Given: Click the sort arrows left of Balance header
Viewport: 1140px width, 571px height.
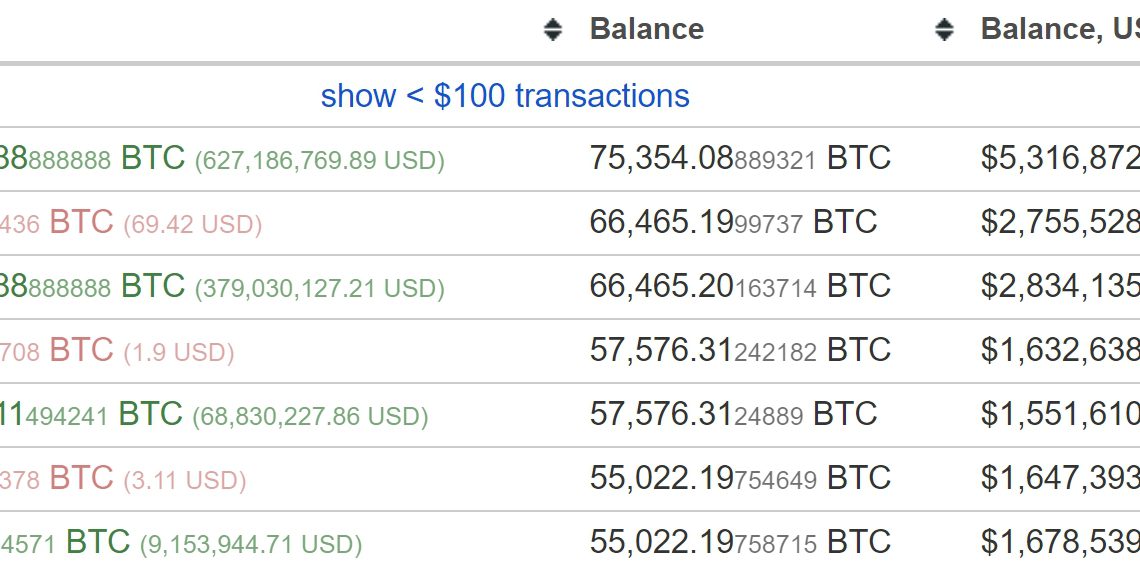Looking at the screenshot, I should 553,30.
